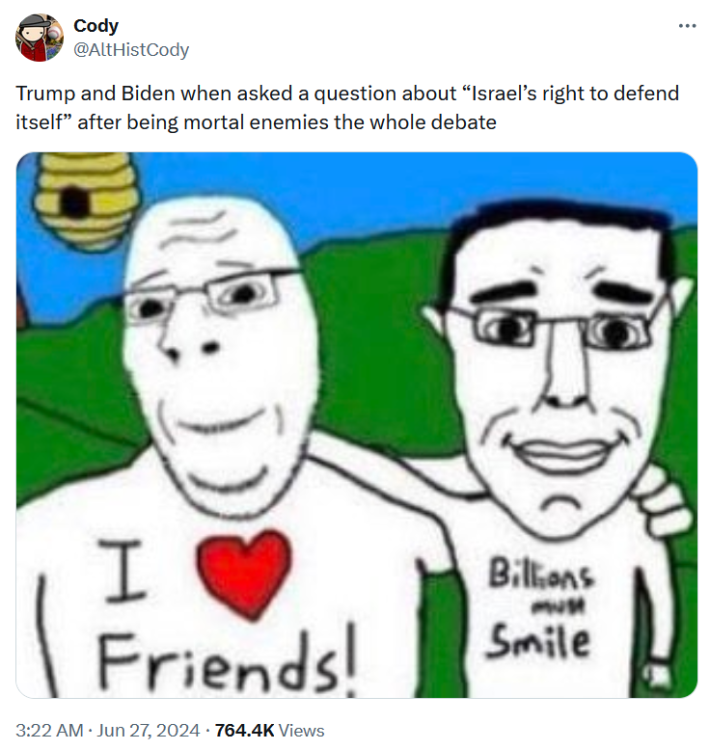The width and height of the screenshot is (710, 750).
Task: View the 764.4K Views analytics
Action: point(269,730)
